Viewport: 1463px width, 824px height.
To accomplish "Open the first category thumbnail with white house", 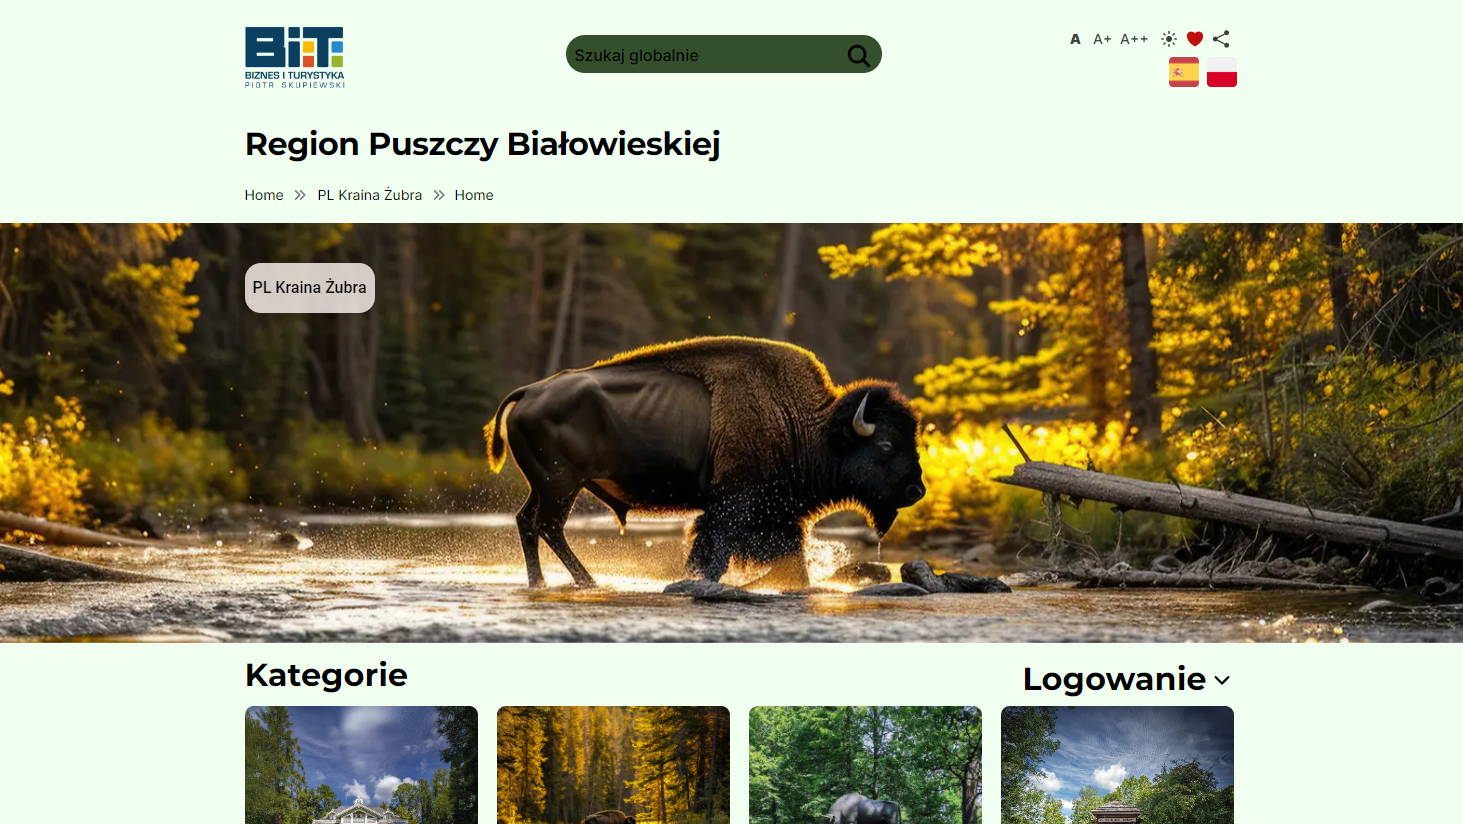I will (361, 765).
